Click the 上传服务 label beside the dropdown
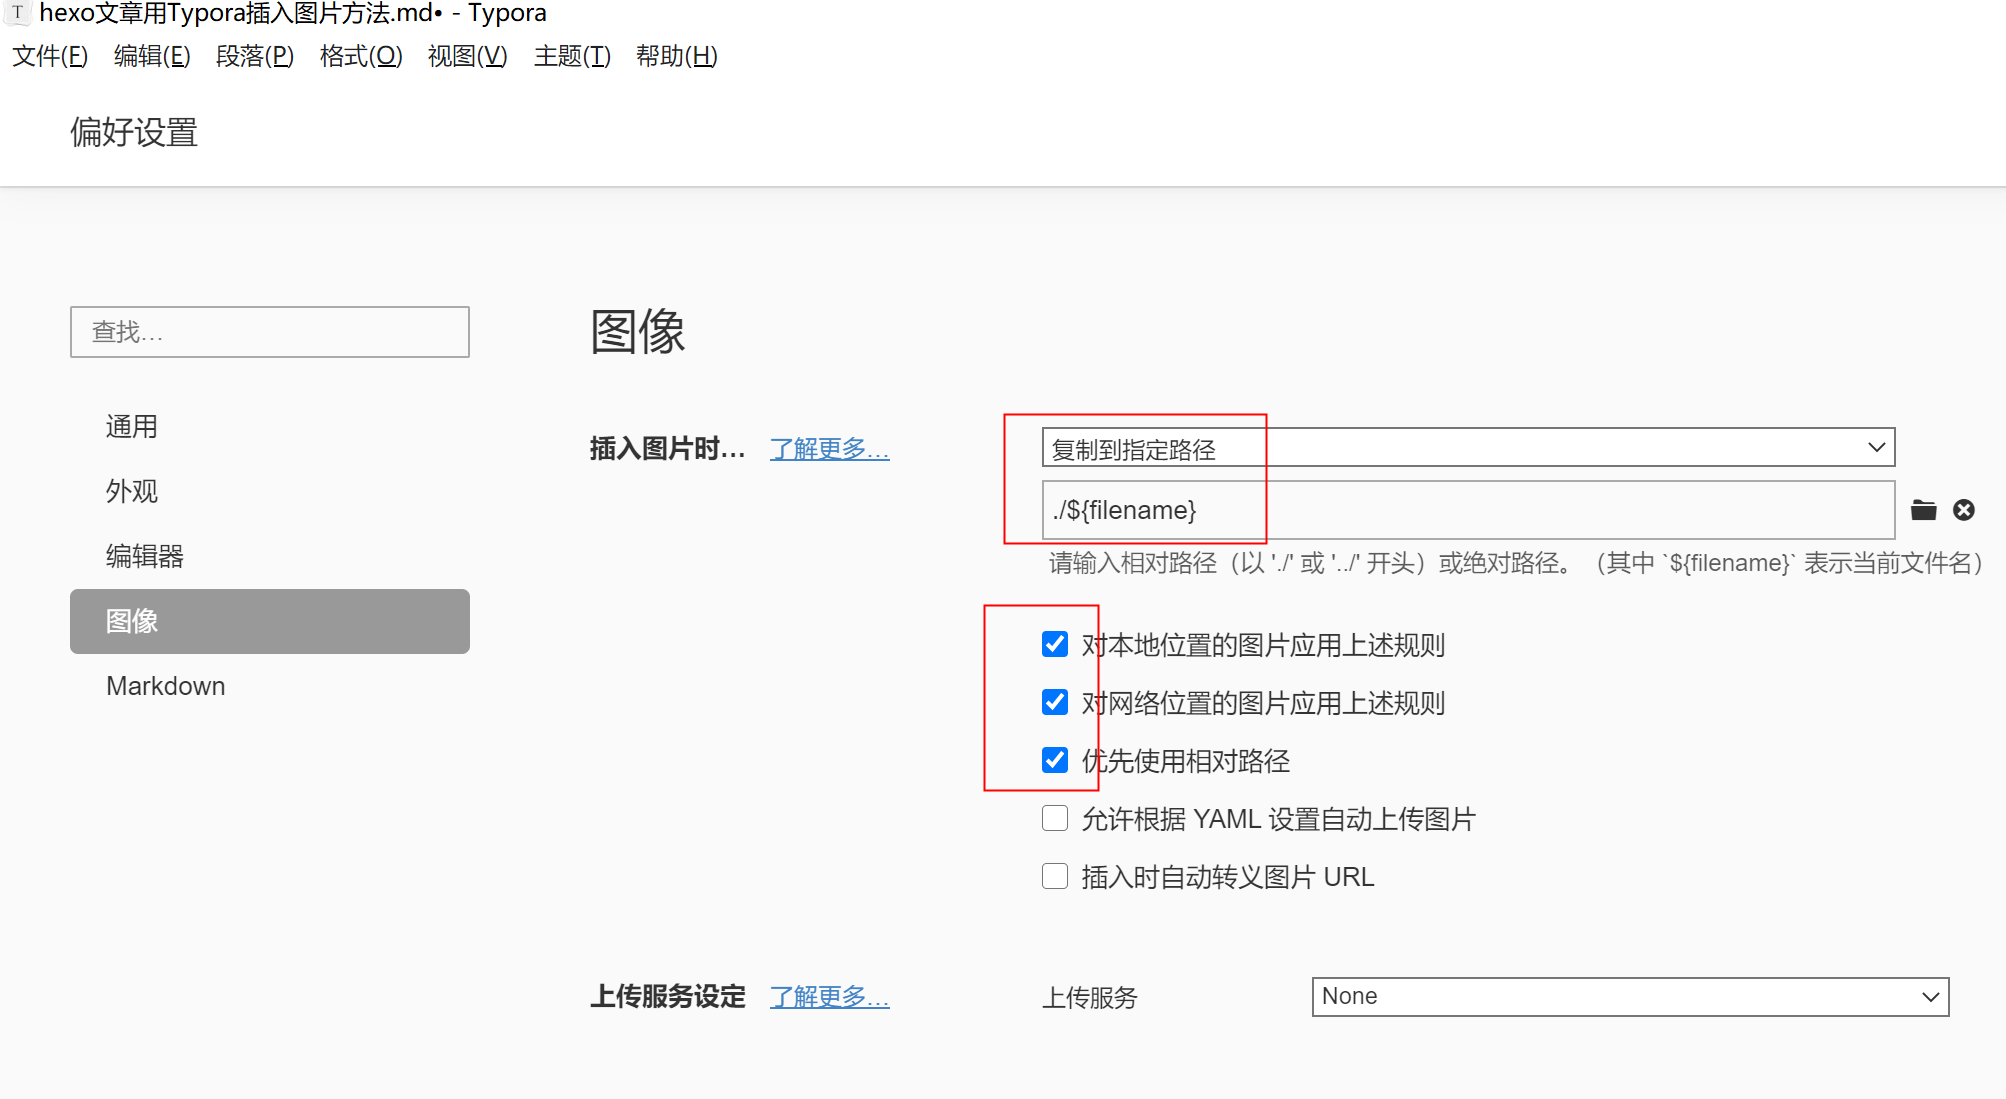The image size is (2006, 1099). click(1090, 998)
